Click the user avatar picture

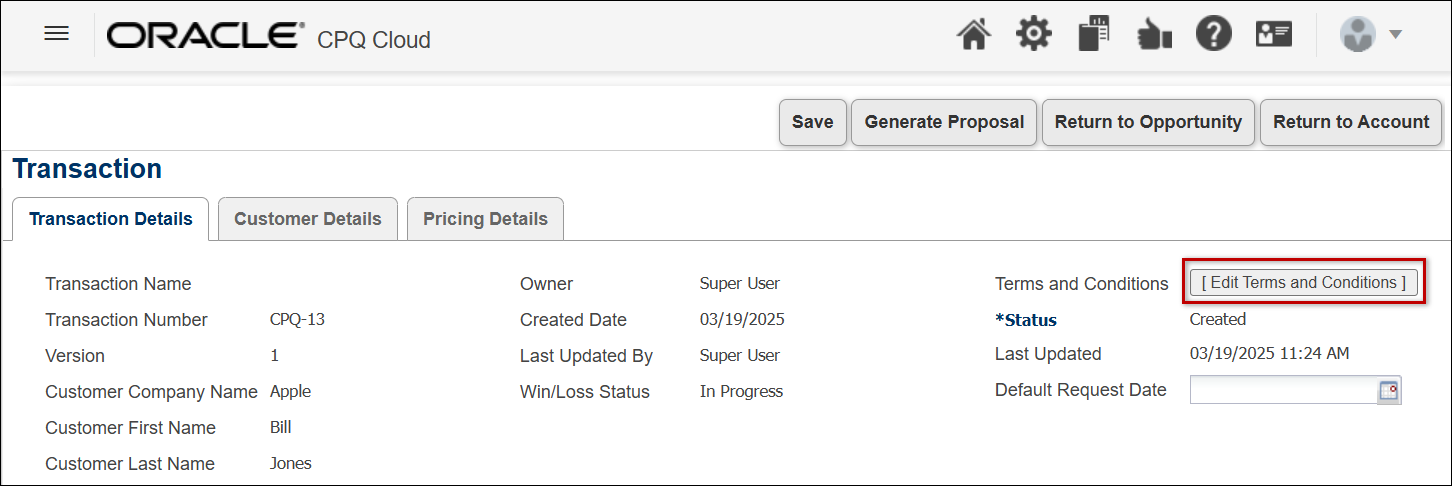pos(1358,35)
